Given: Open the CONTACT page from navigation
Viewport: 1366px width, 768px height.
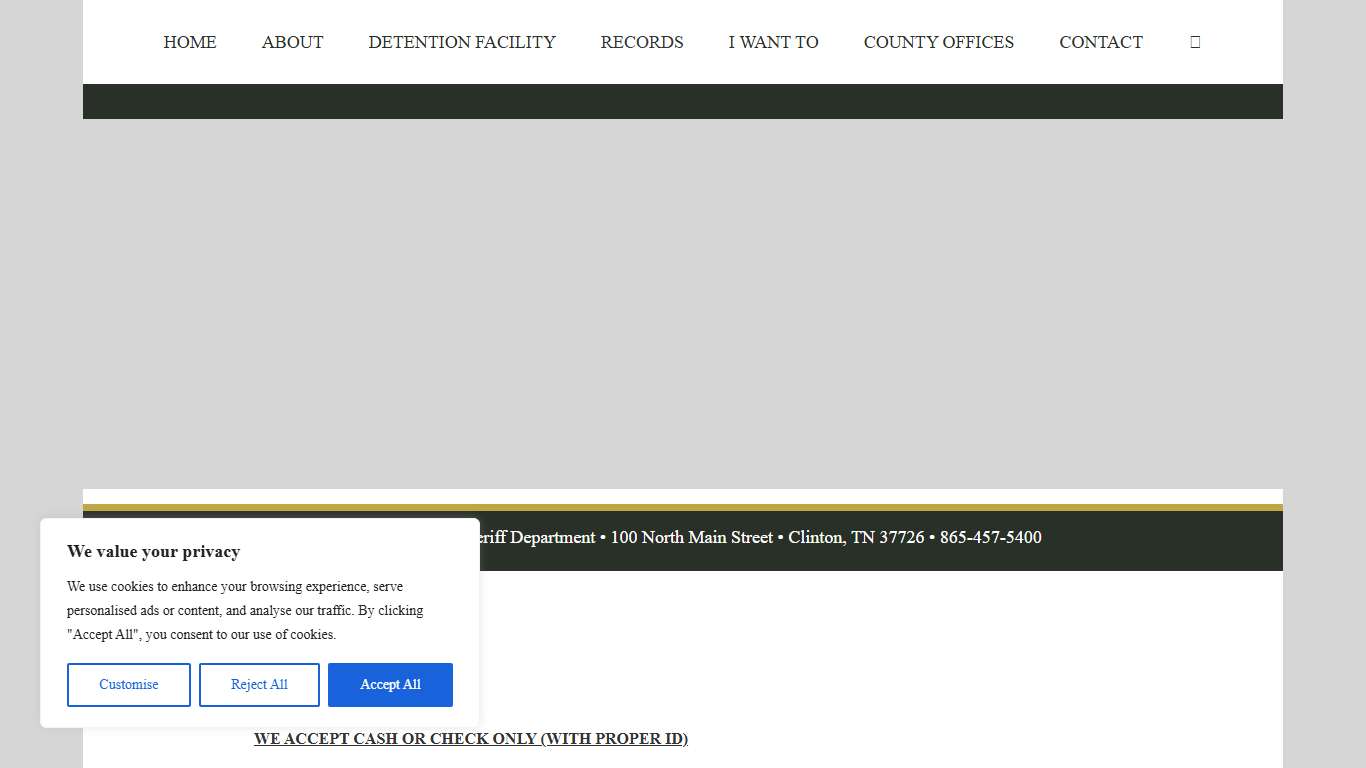Looking at the screenshot, I should tap(1101, 42).
